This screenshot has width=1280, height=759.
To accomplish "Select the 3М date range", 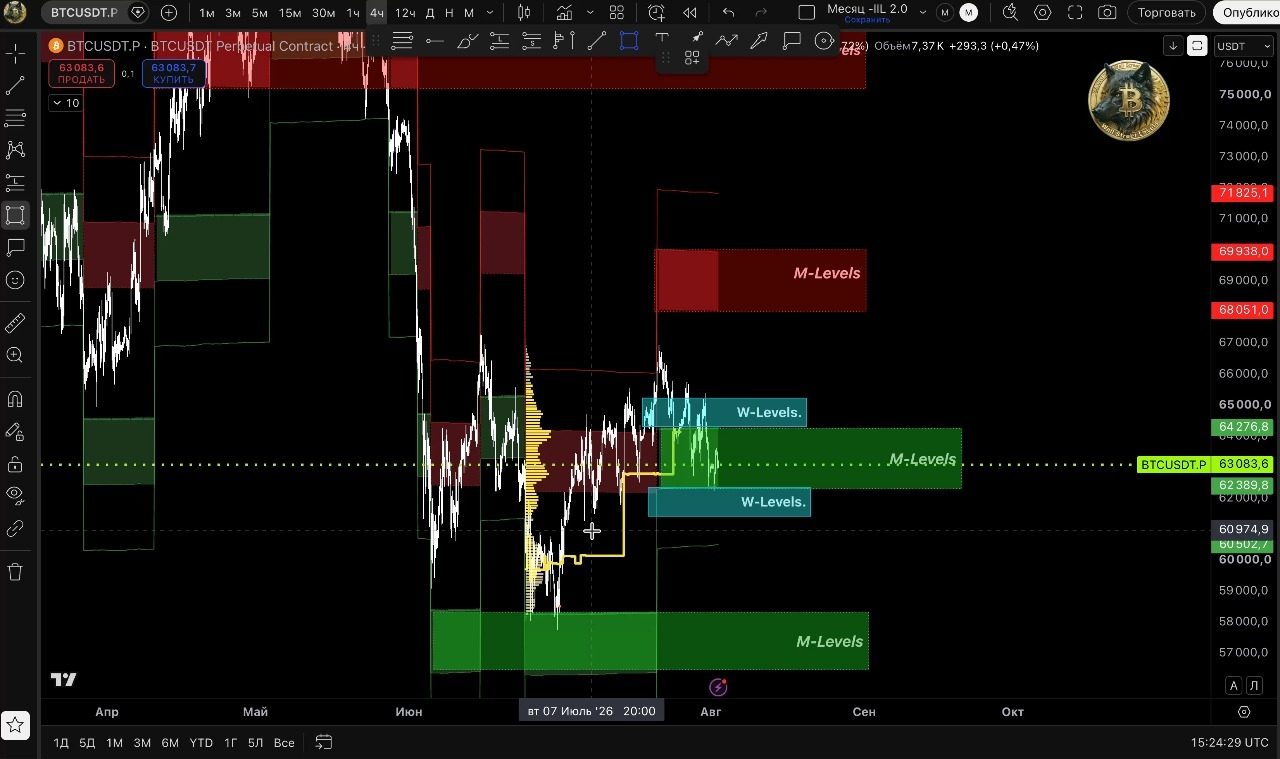I will [142, 743].
